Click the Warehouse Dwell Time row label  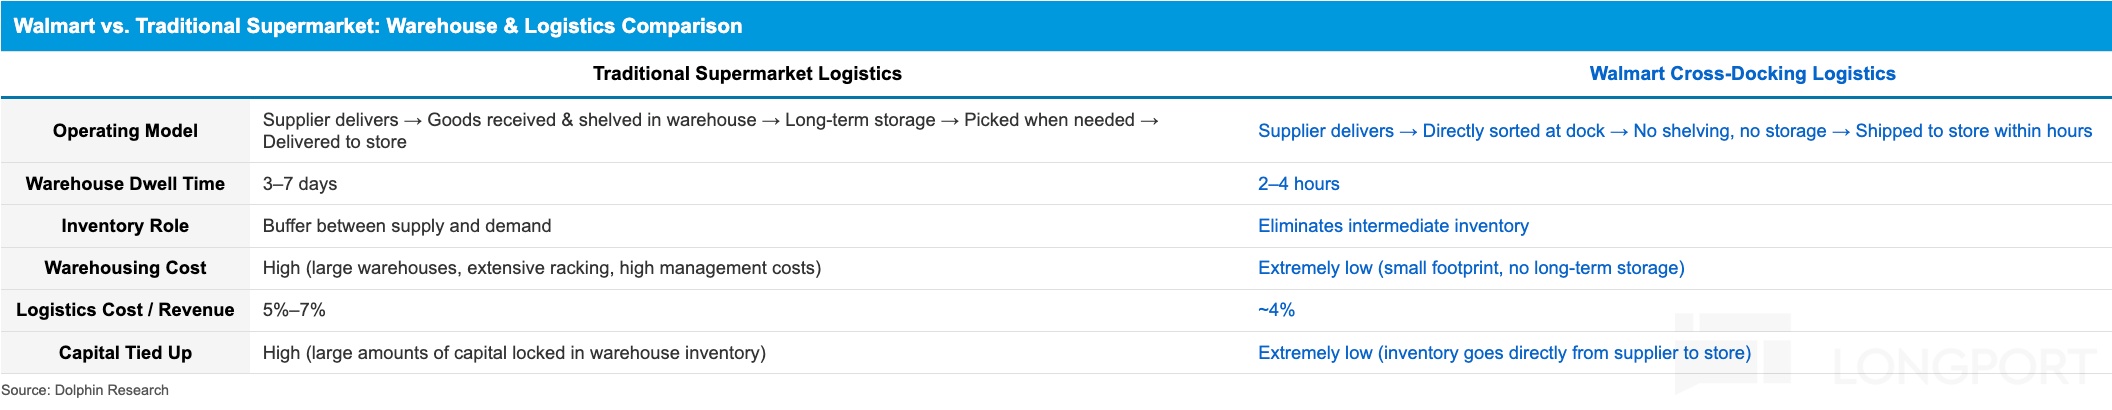125,184
